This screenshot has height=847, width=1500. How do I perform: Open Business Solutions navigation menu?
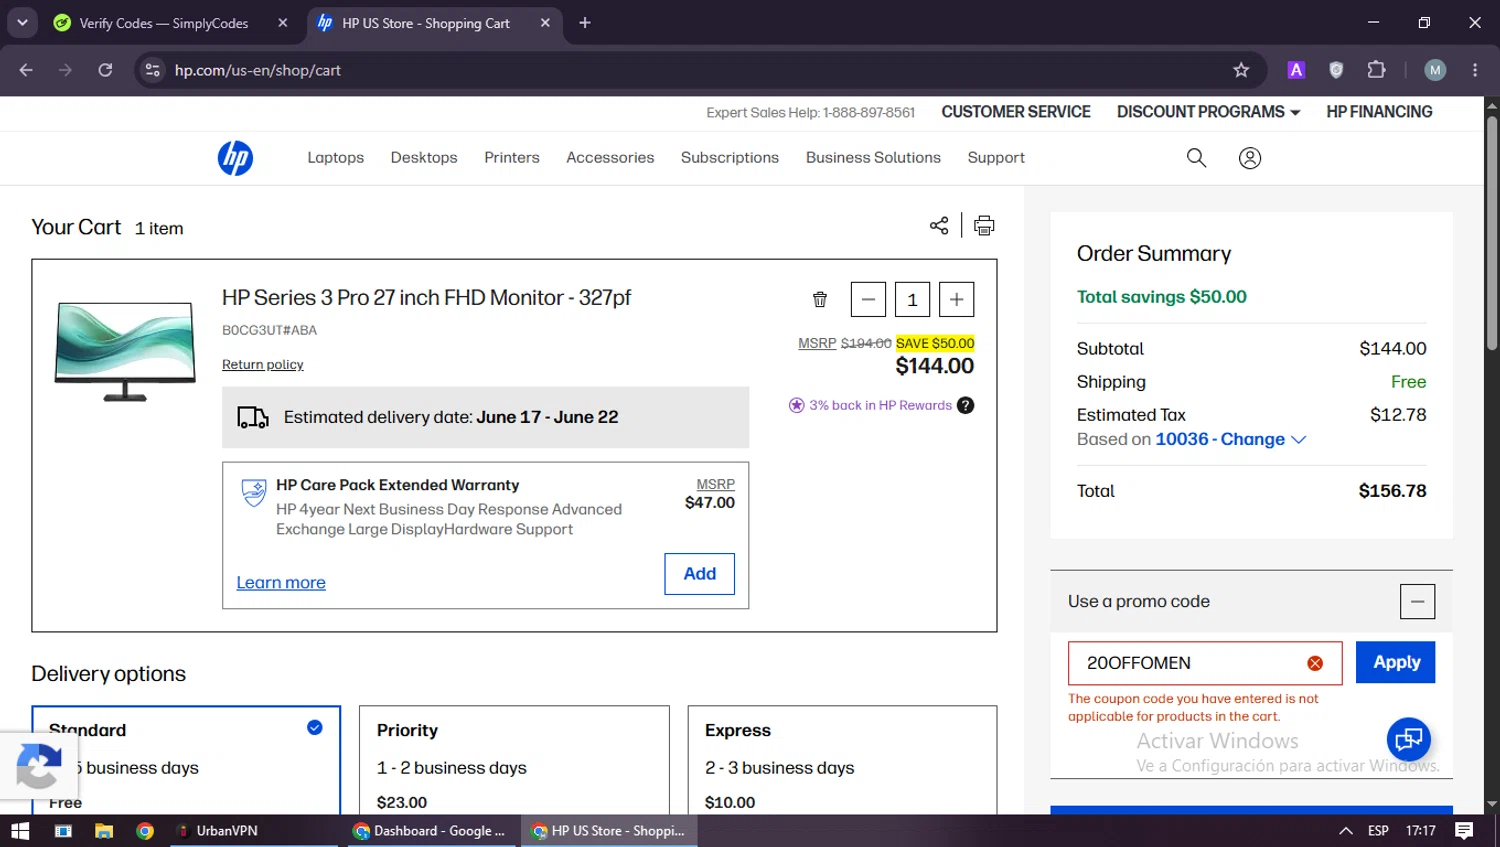[873, 158]
